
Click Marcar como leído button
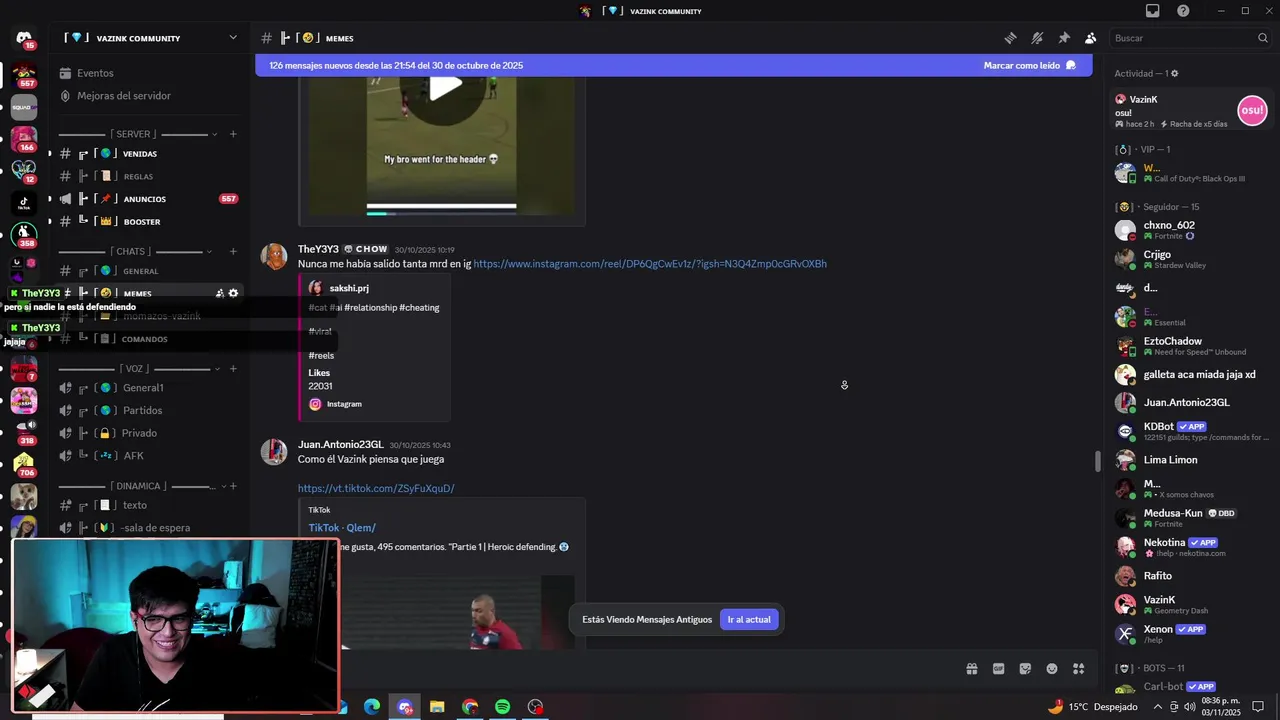tap(1029, 65)
